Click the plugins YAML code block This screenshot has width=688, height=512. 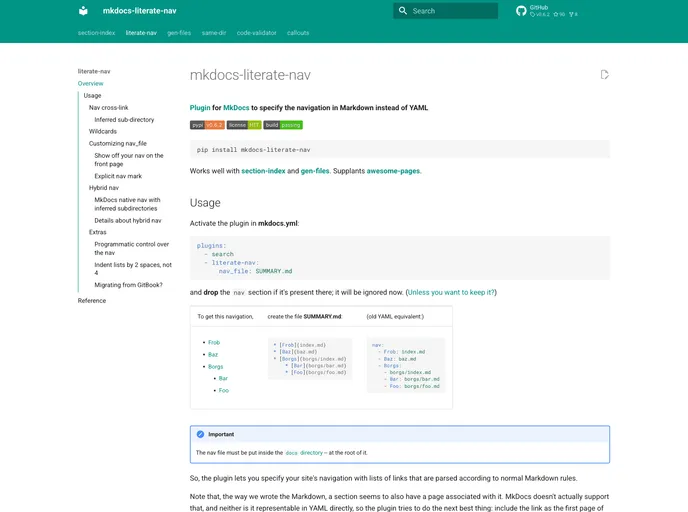click(400, 258)
